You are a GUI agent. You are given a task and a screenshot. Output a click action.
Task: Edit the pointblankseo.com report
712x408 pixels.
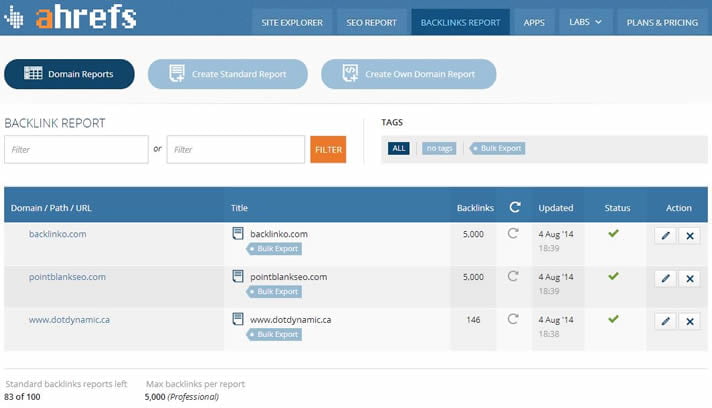pos(666,278)
